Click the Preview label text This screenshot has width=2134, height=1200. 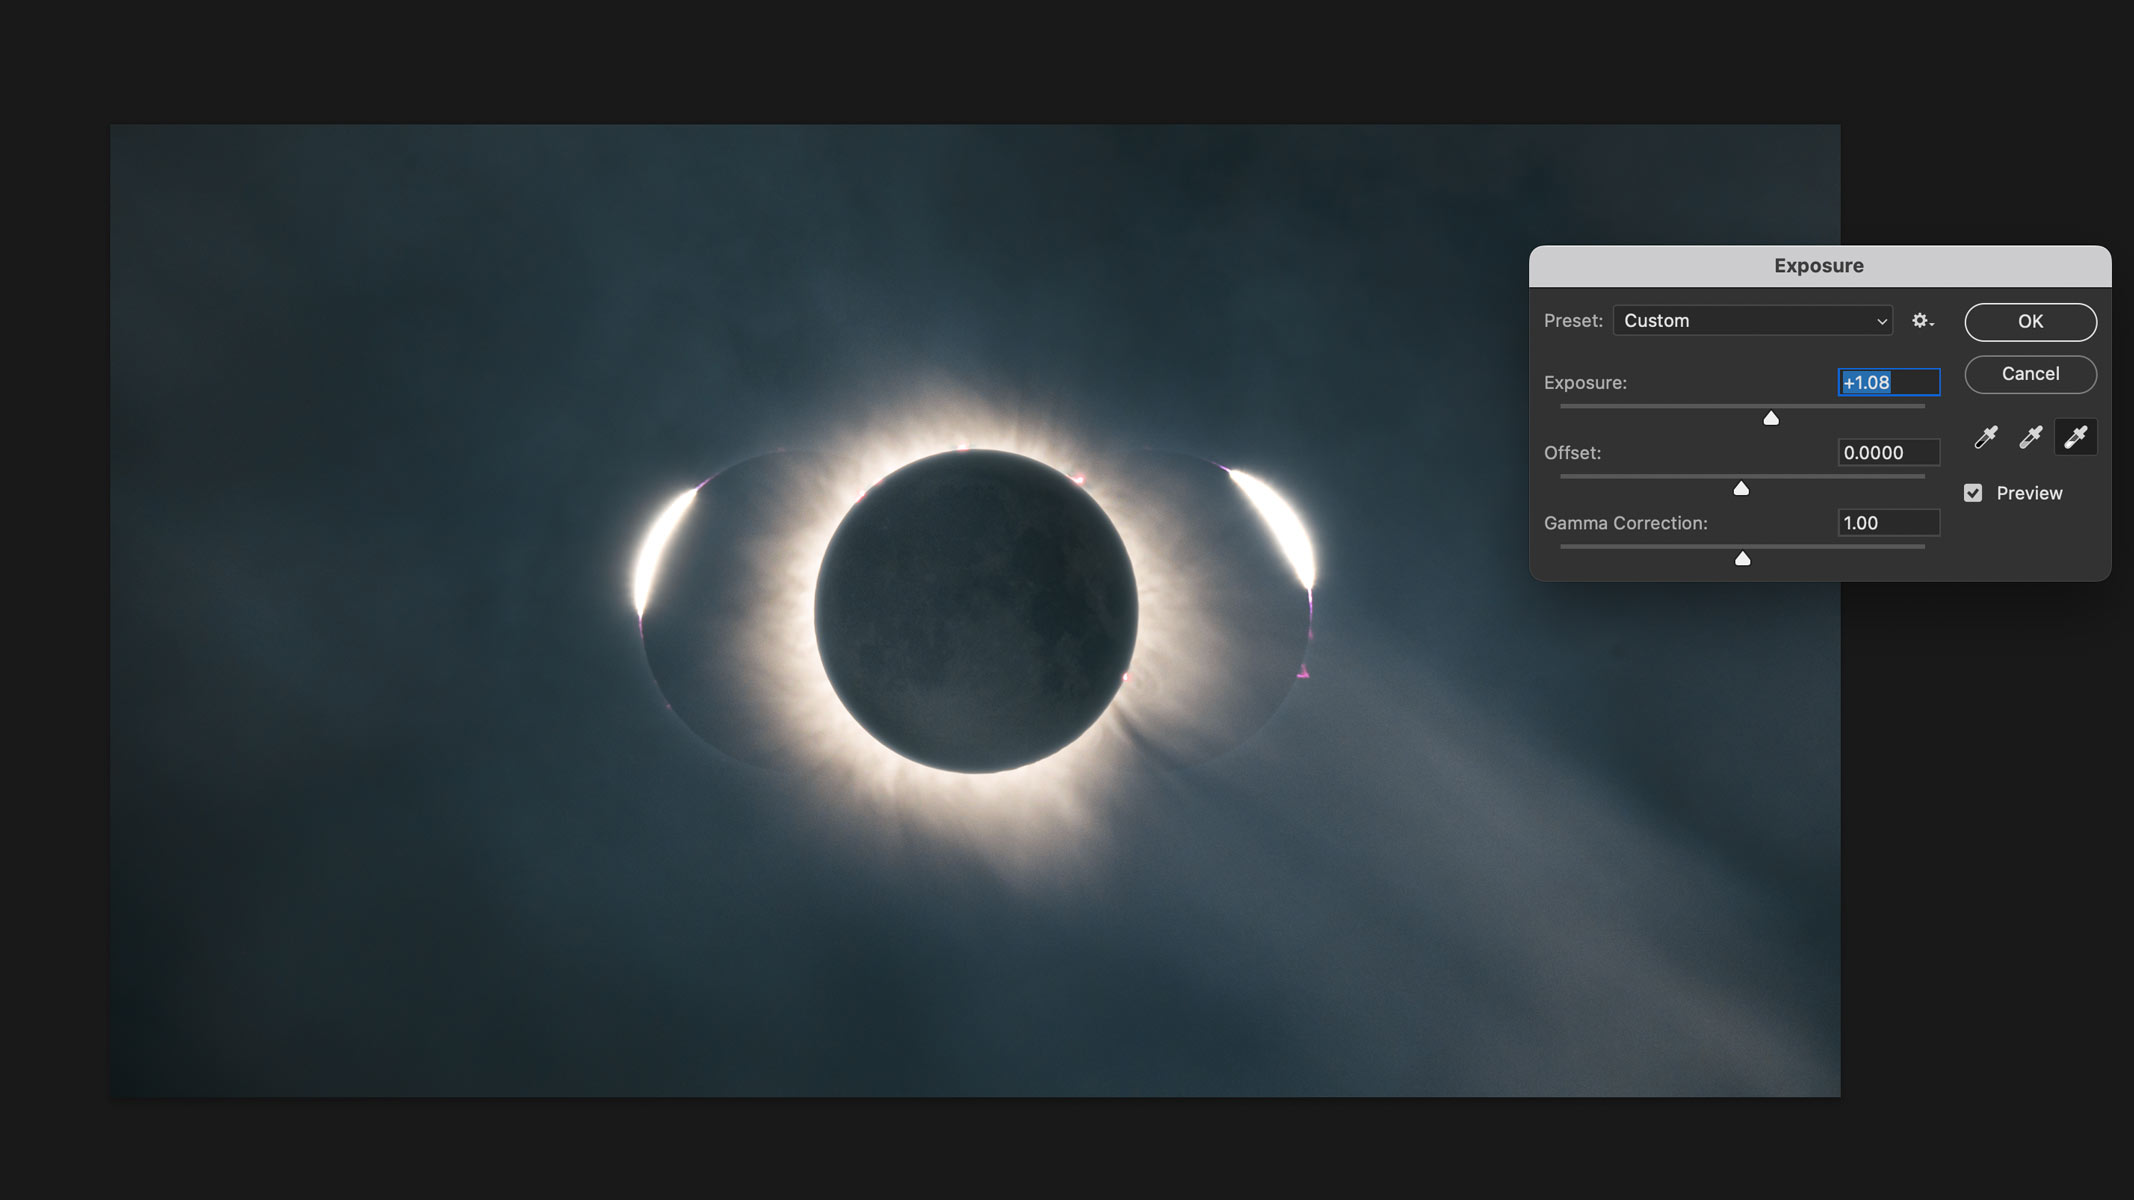point(2029,493)
